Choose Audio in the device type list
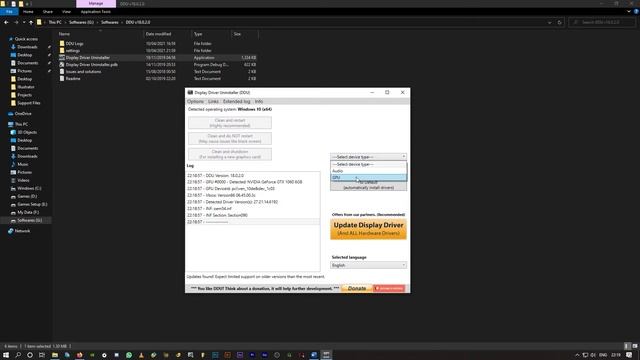Viewport: 640px width, 360px height. coord(369,171)
